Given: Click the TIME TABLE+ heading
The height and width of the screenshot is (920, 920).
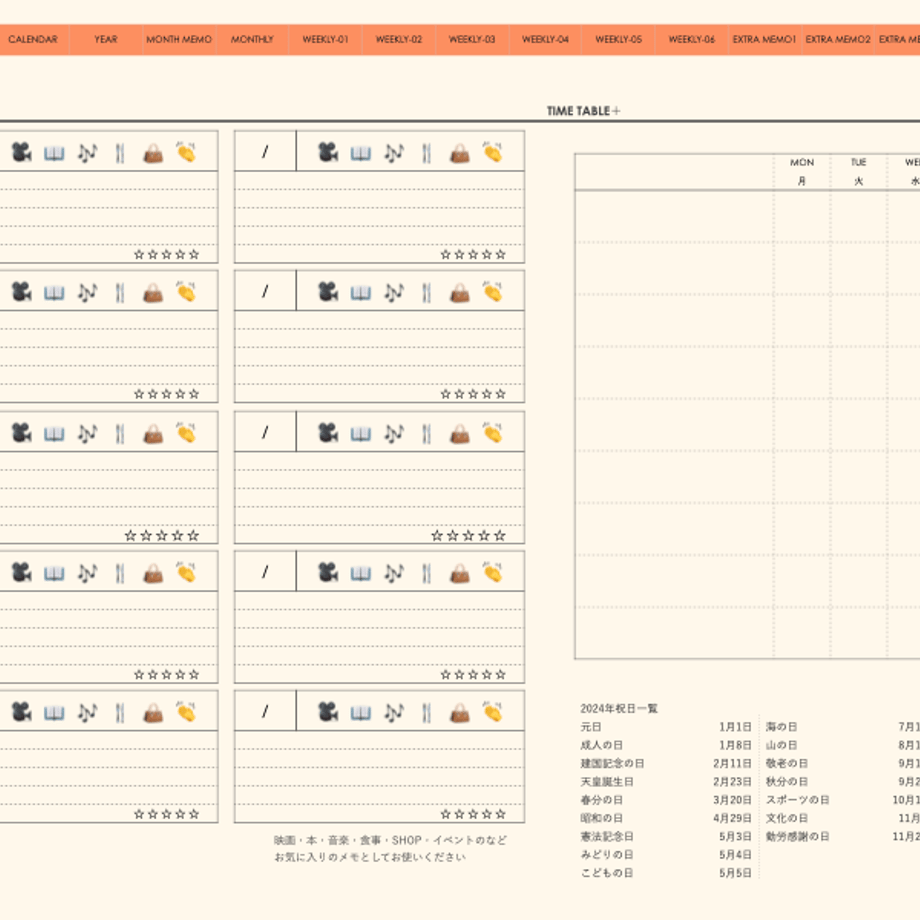Looking at the screenshot, I should (583, 111).
